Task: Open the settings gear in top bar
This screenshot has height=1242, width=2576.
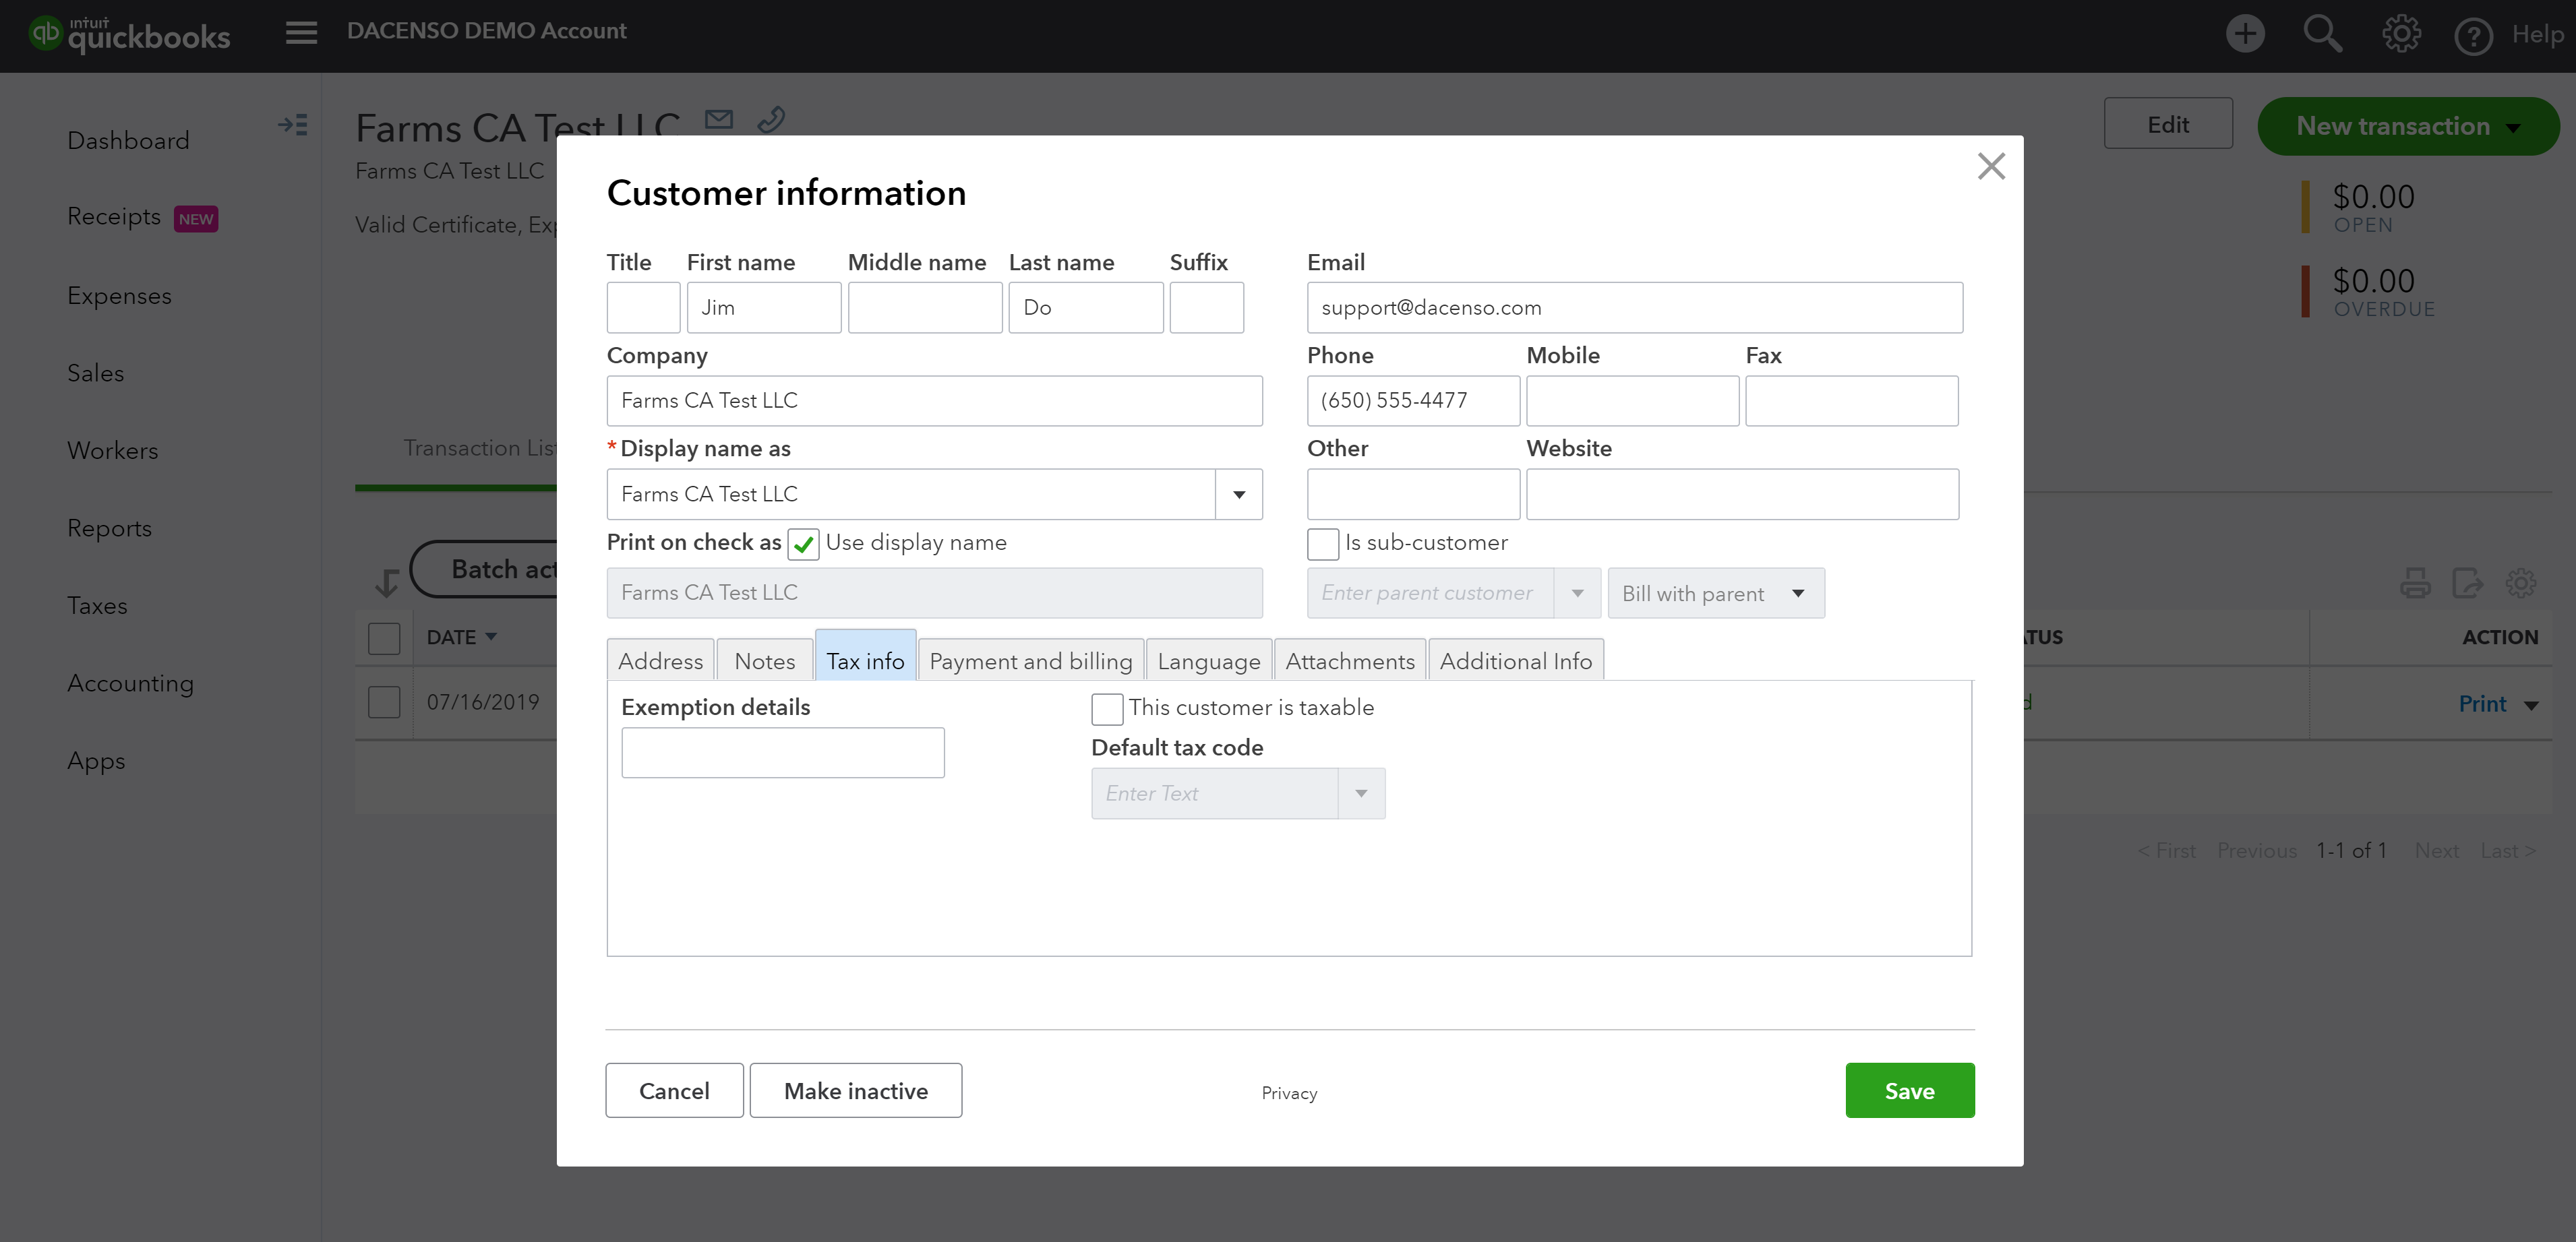Action: coord(2401,34)
